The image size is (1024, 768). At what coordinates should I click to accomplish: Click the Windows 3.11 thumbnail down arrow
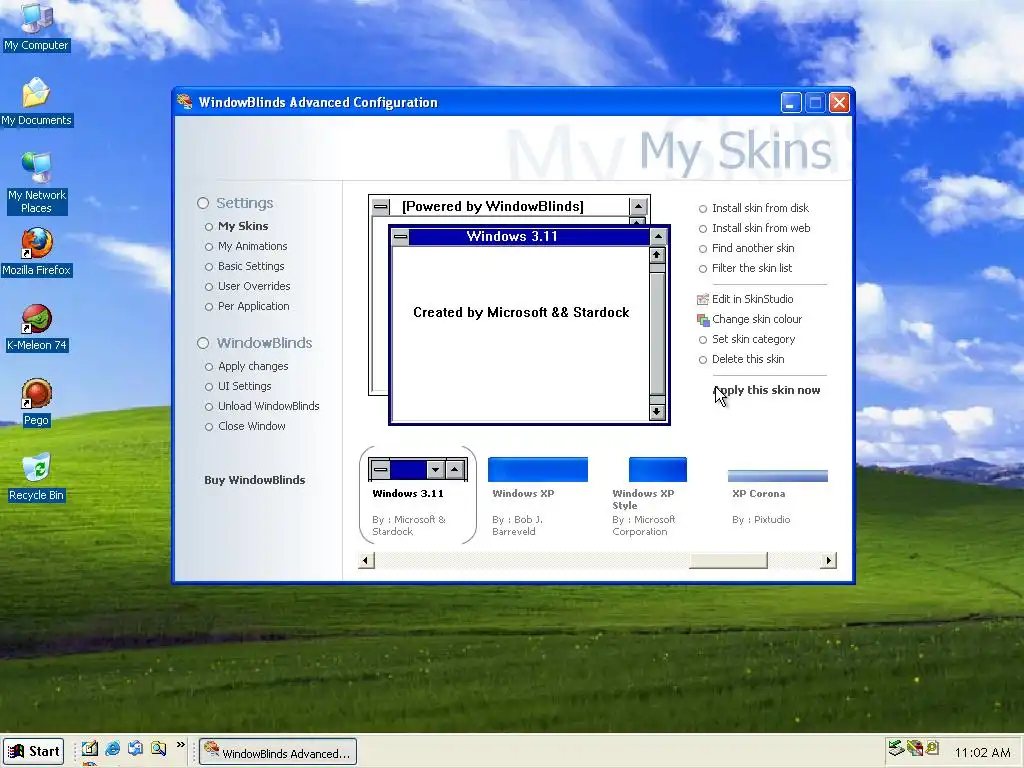coord(436,469)
